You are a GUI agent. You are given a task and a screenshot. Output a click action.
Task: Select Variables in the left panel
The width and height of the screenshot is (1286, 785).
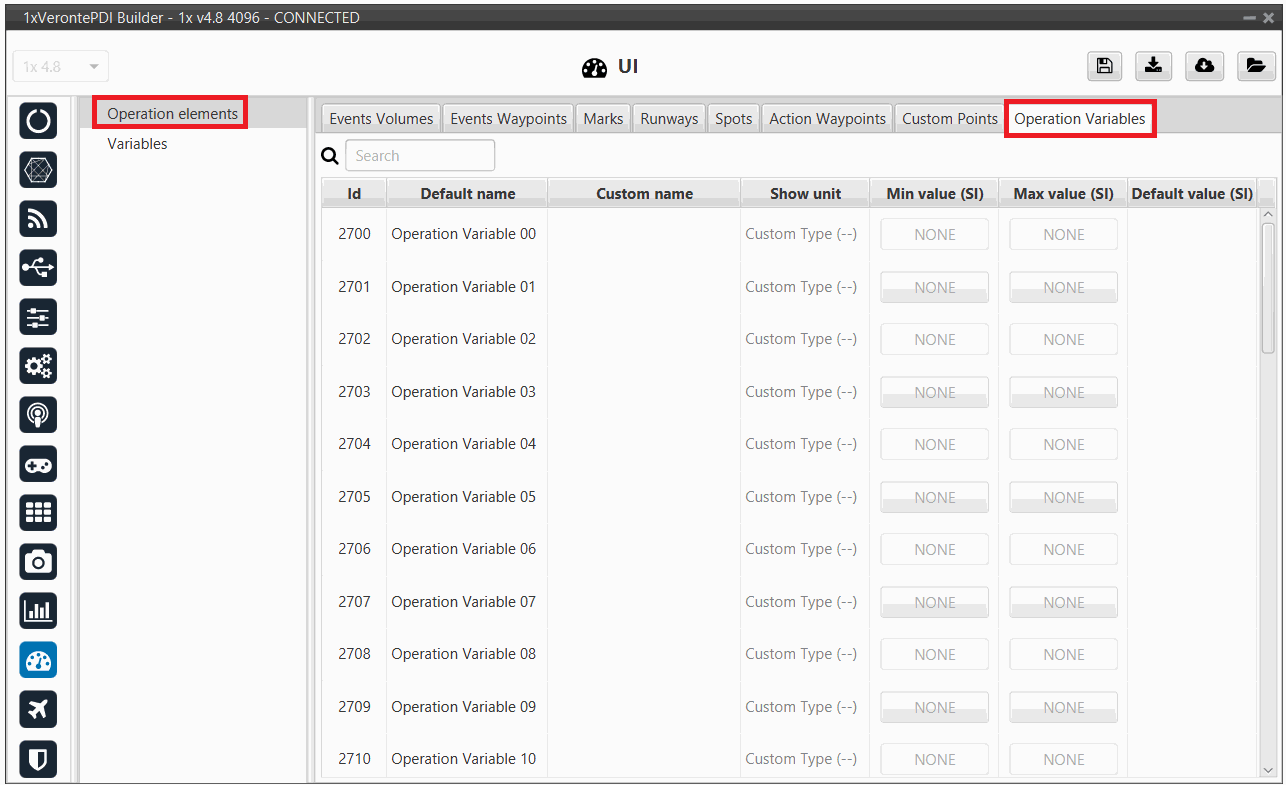[137, 144]
